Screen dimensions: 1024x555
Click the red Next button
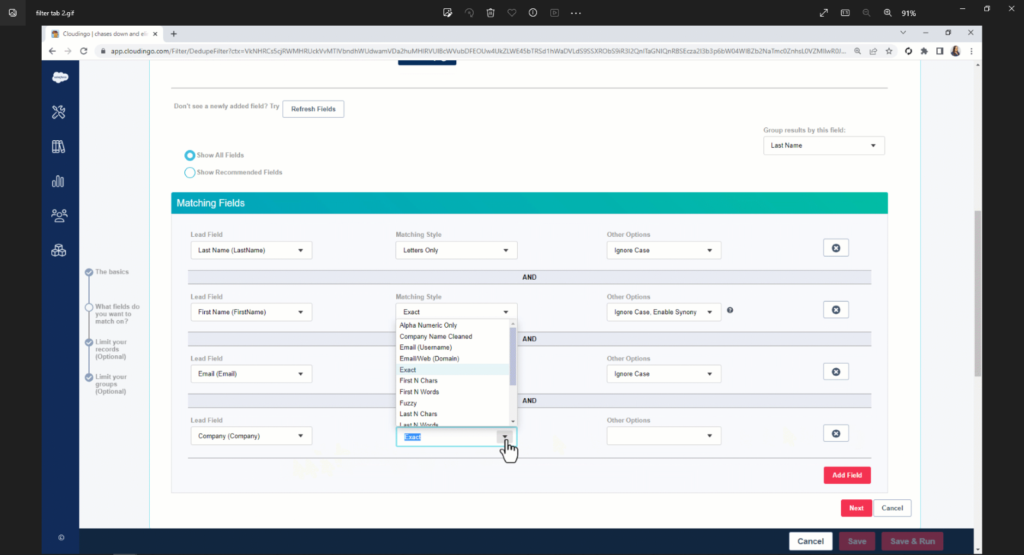(x=856, y=508)
